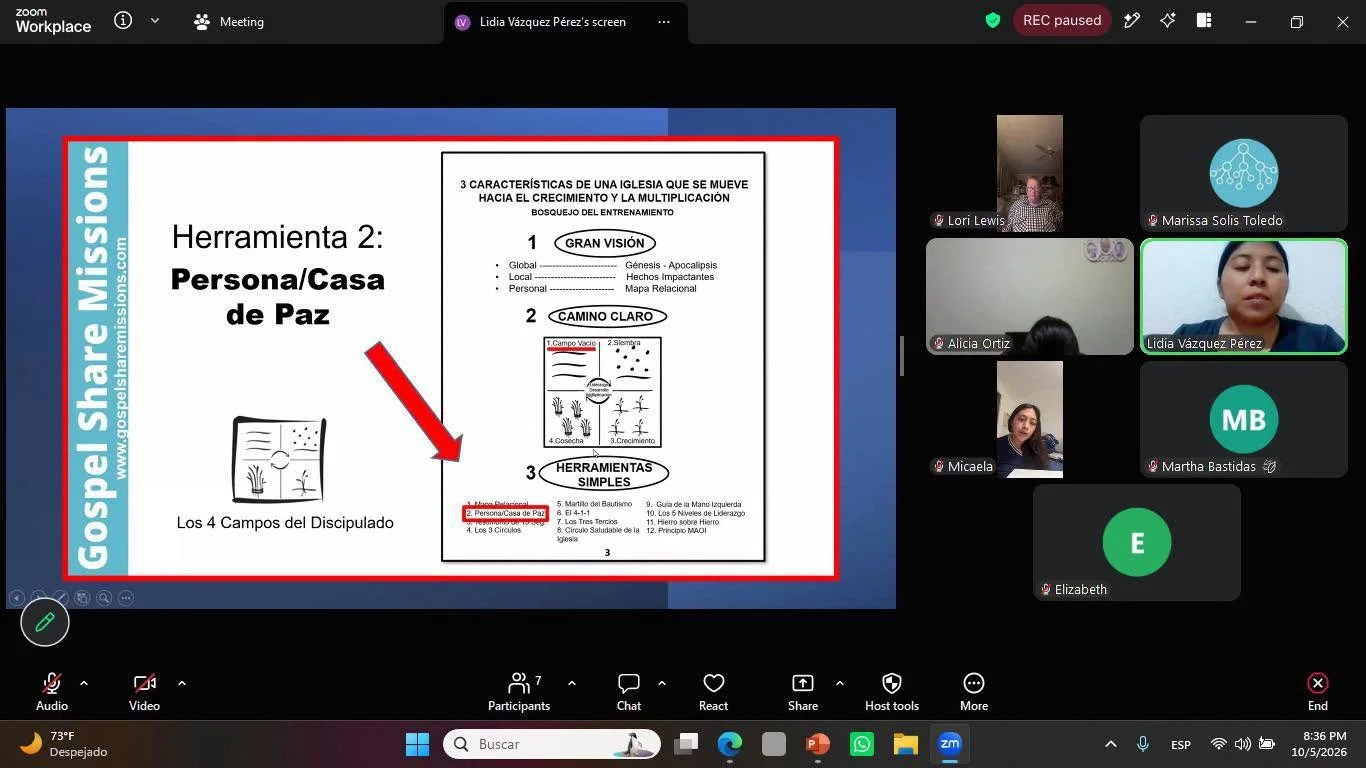Open the AI Companion sparkle icon

[x=1168, y=20]
